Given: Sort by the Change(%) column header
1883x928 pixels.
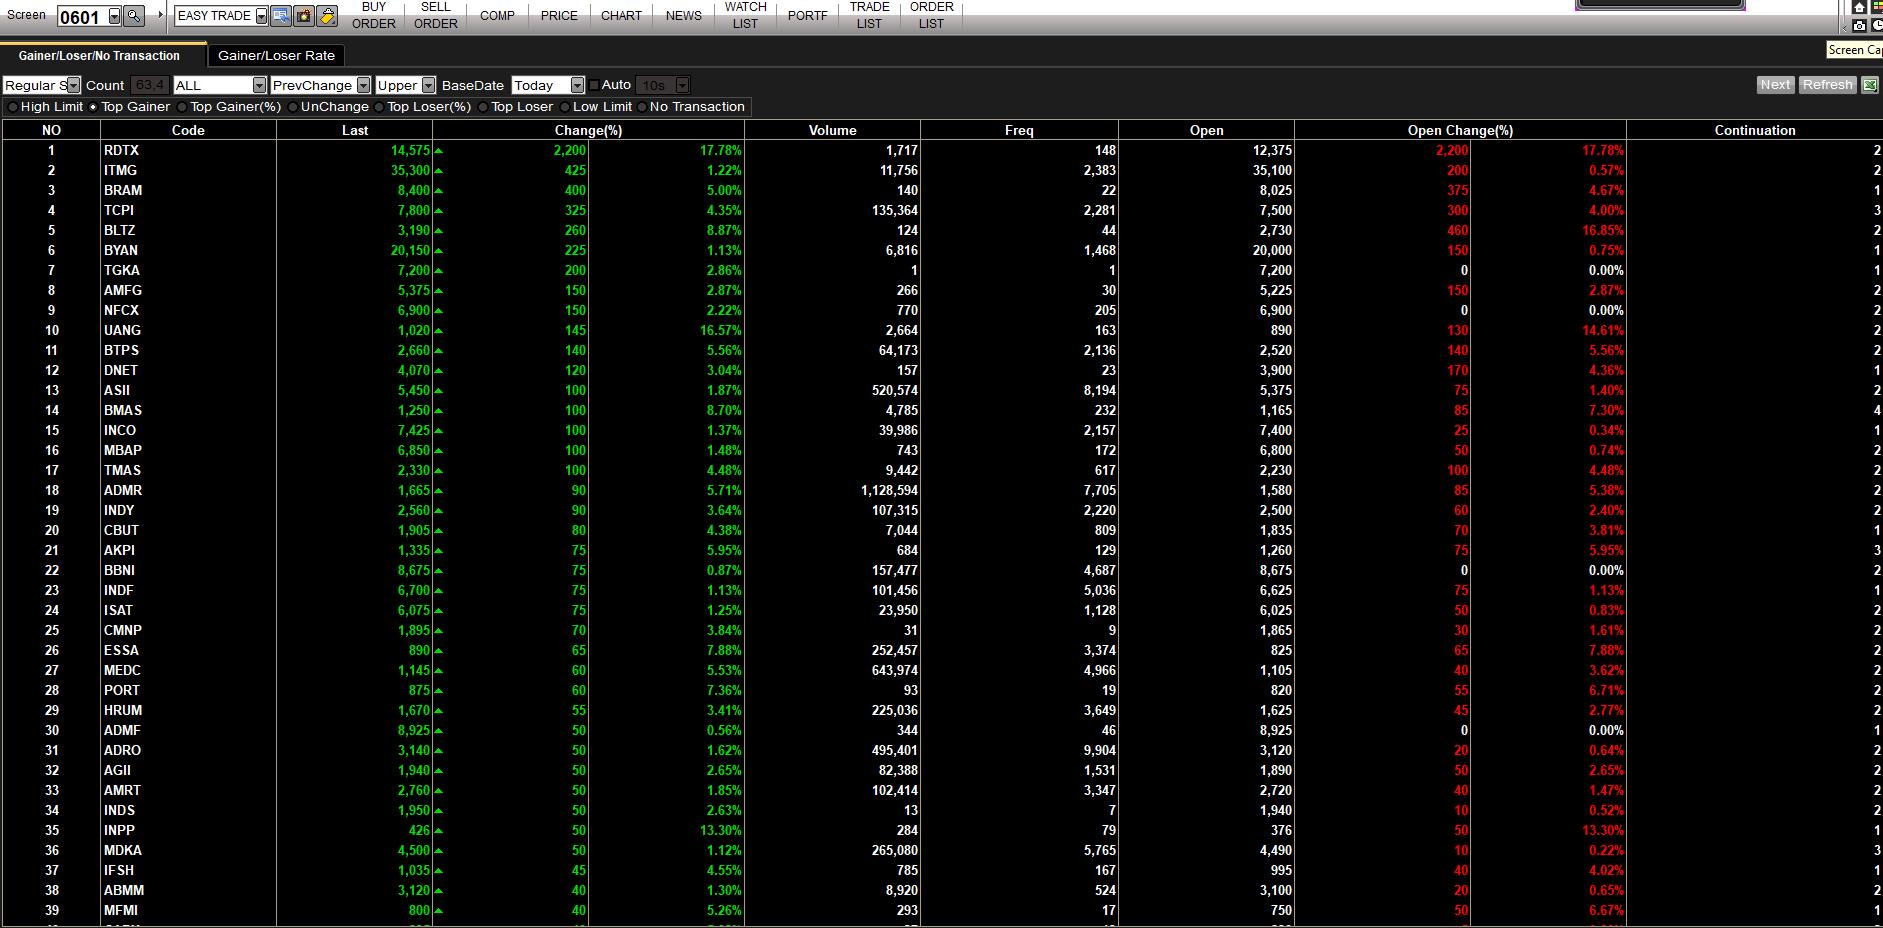Looking at the screenshot, I should [x=588, y=130].
